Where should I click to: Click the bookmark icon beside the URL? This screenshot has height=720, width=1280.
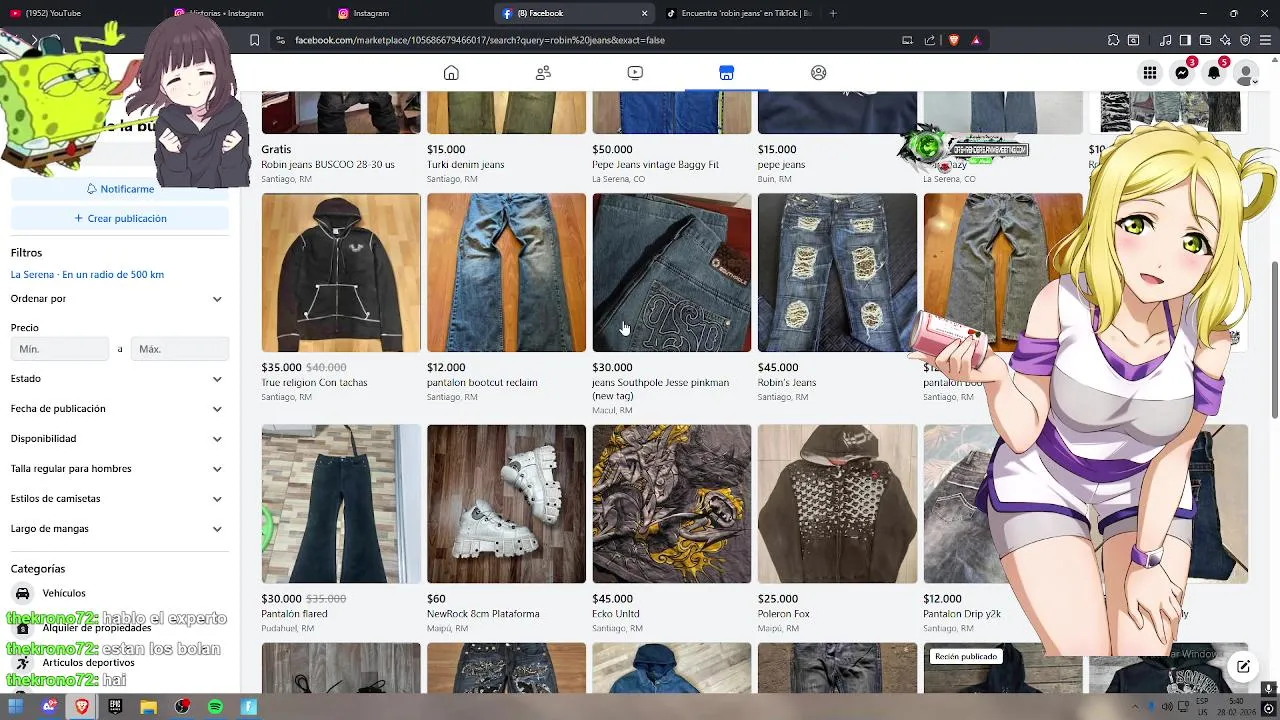[x=255, y=40]
